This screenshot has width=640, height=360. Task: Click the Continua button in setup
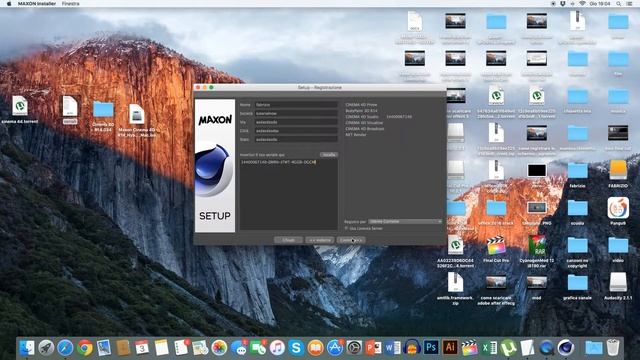[351, 240]
